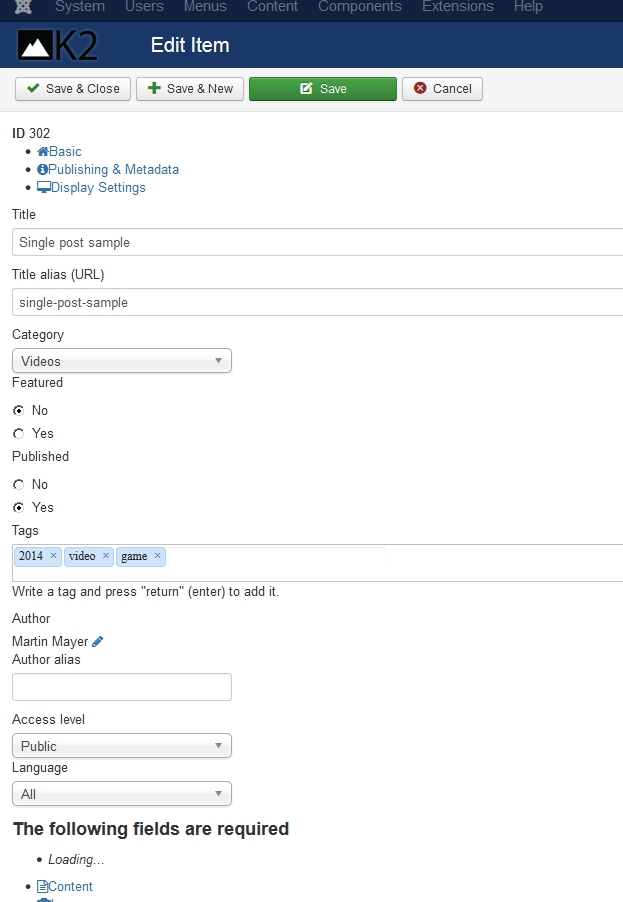This screenshot has width=623, height=902.
Task: Set Published to No
Action: click(19, 485)
